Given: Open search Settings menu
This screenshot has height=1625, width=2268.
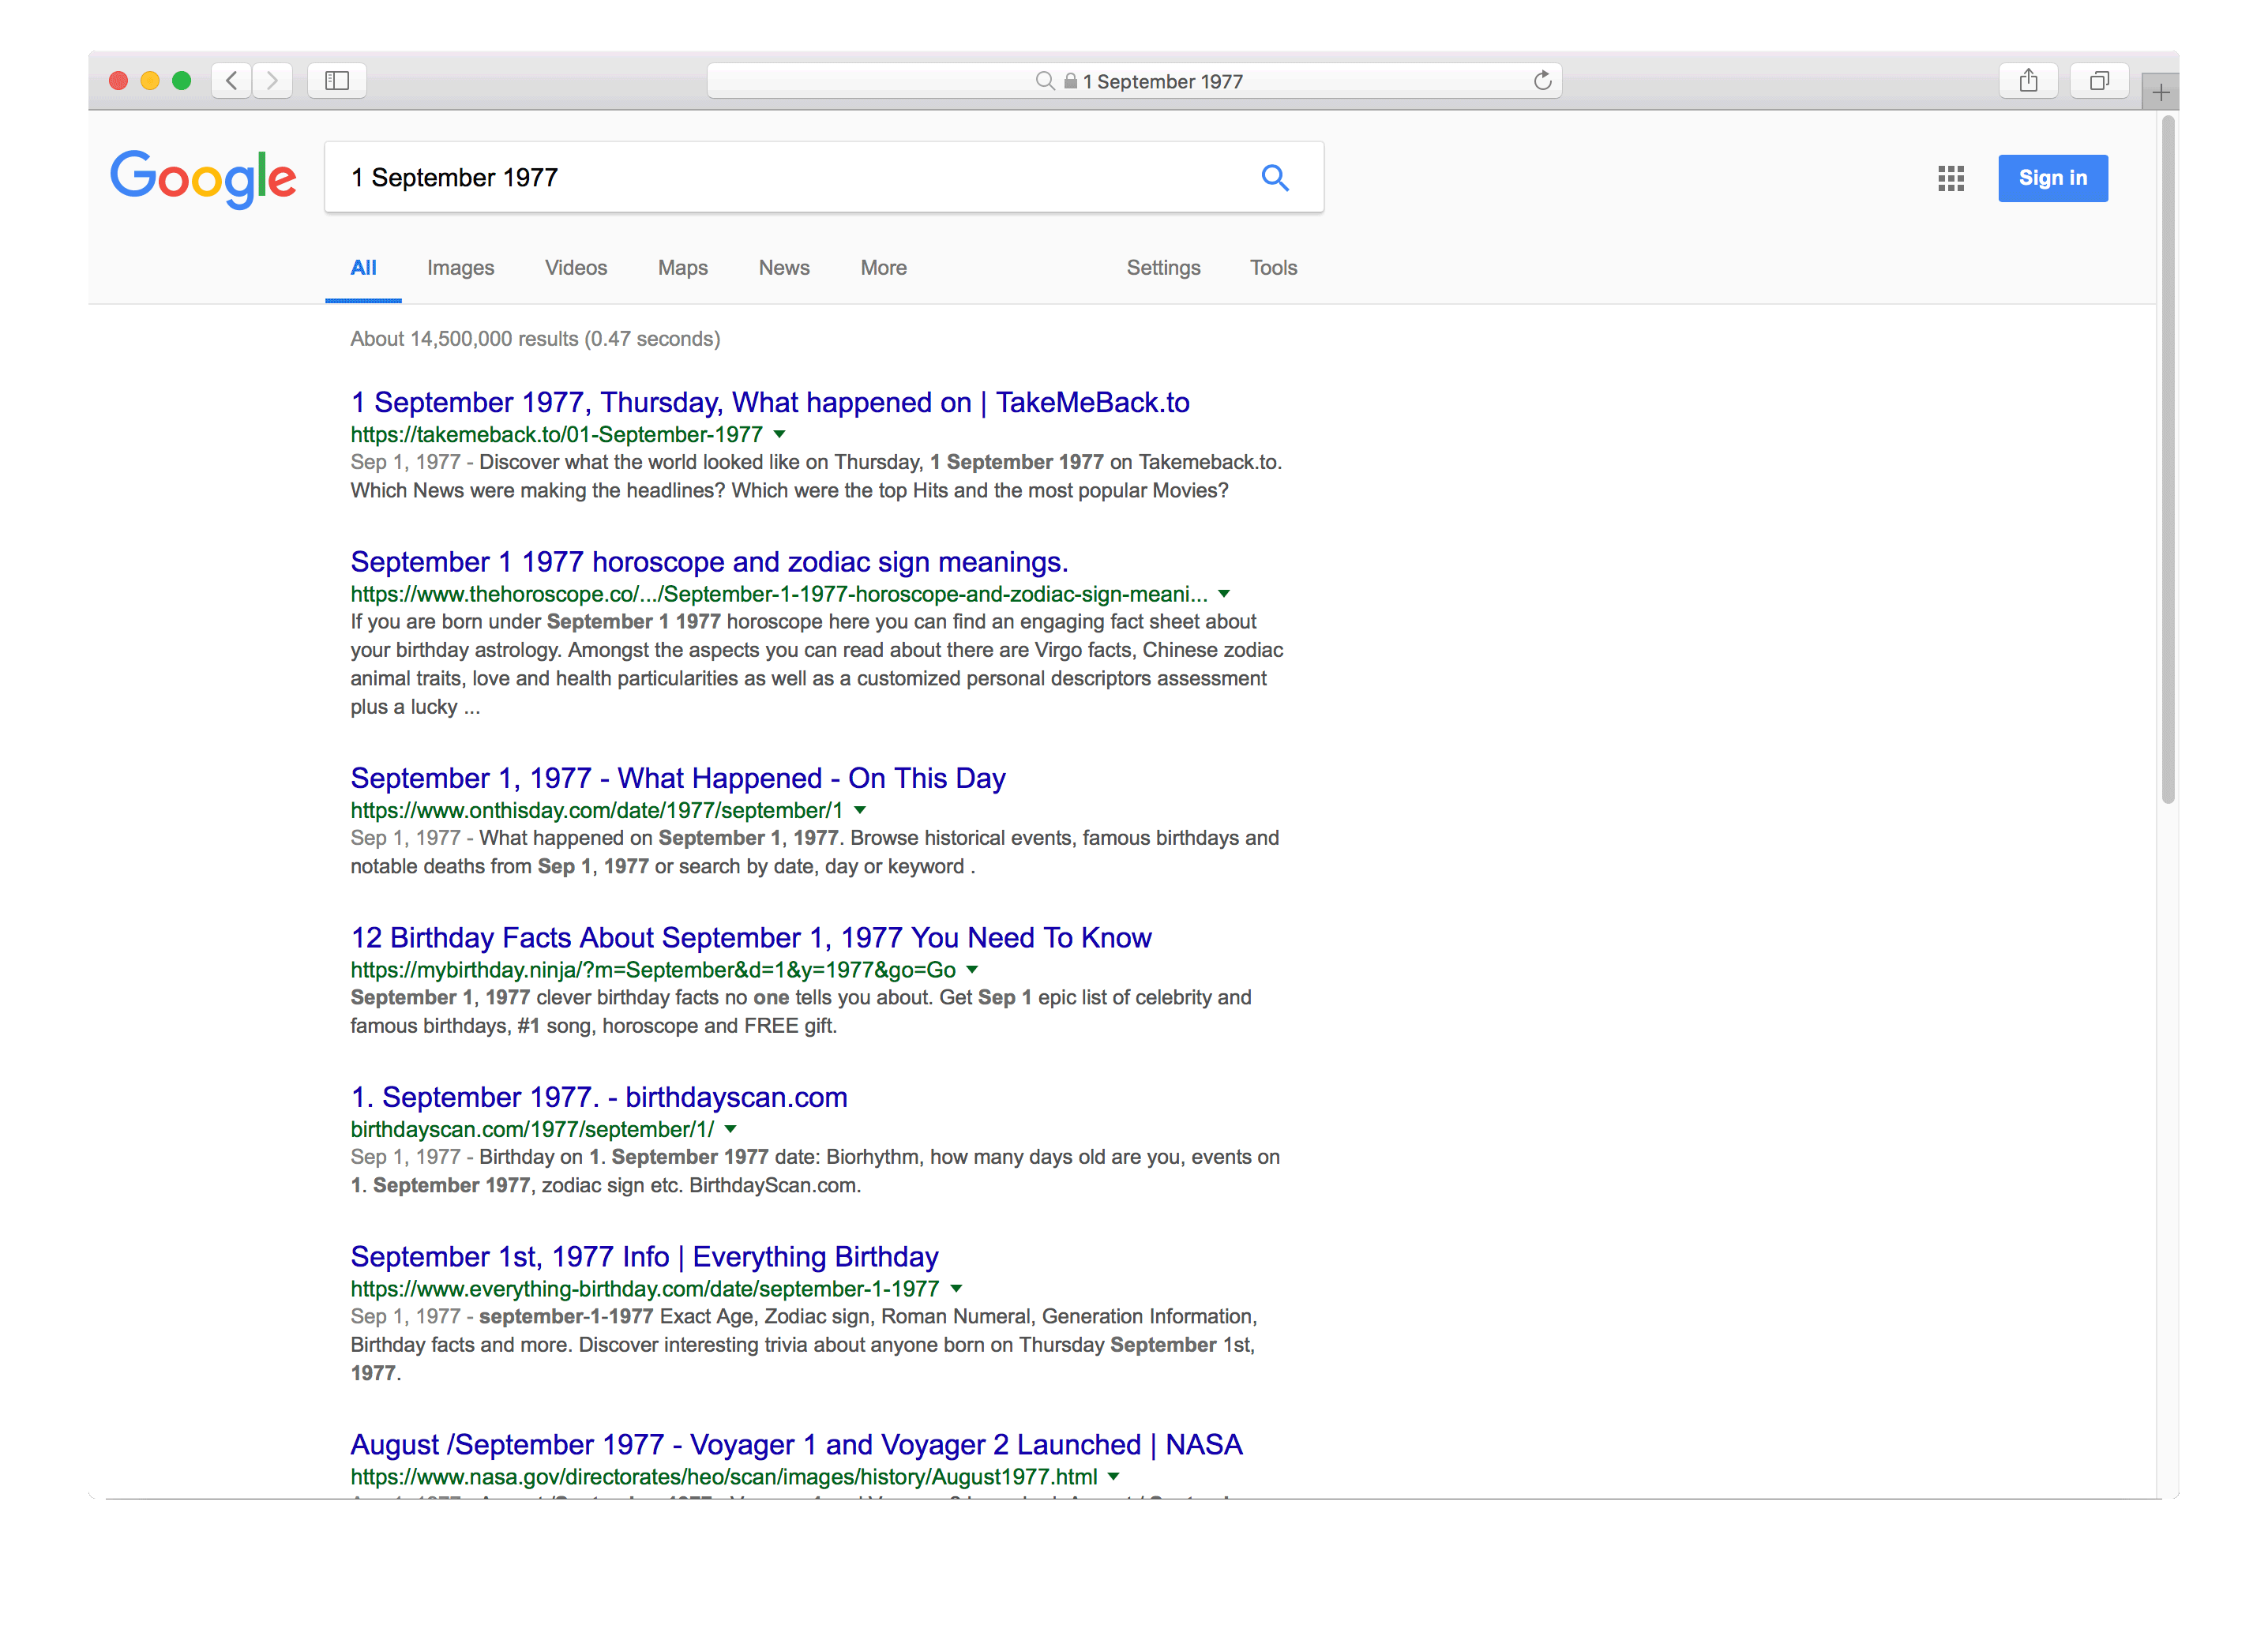Looking at the screenshot, I should click(x=1163, y=268).
